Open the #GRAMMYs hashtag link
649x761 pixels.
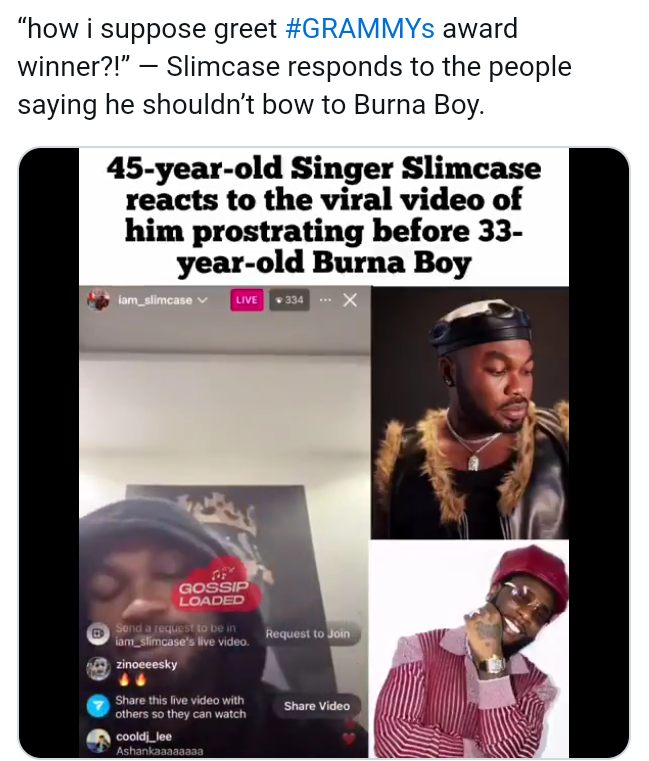click(x=360, y=29)
